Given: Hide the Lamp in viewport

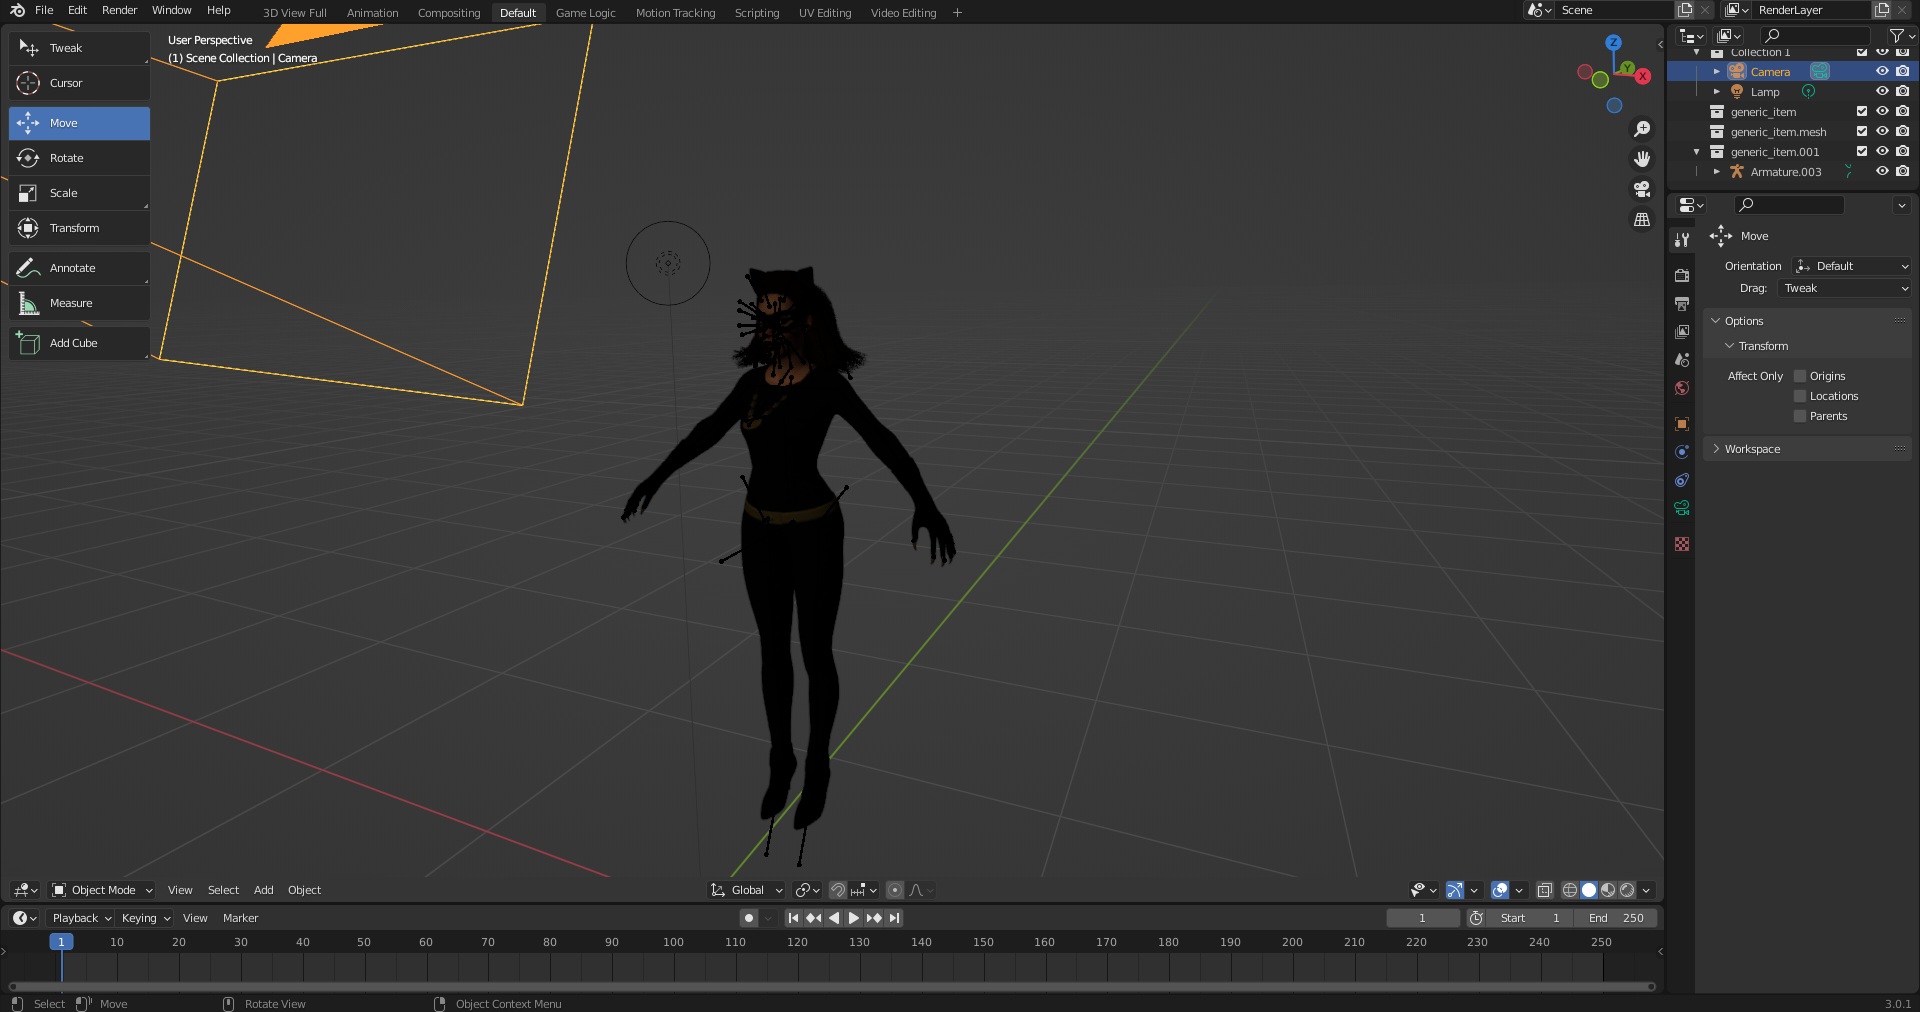Looking at the screenshot, I should [1882, 91].
